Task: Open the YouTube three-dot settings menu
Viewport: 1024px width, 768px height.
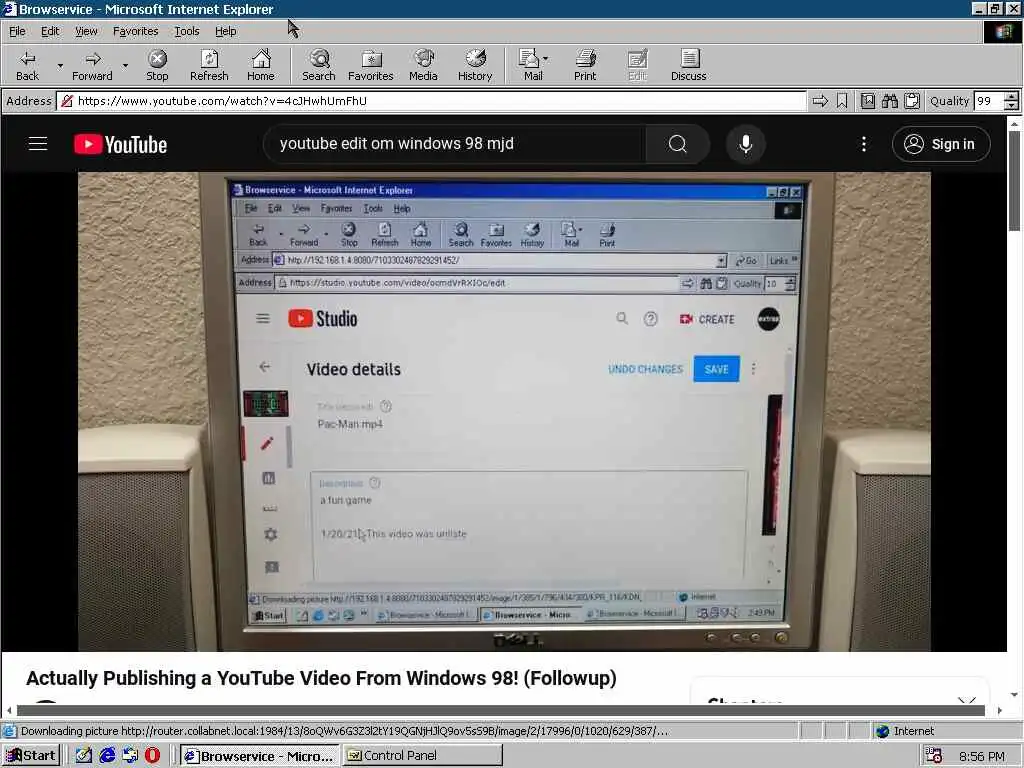Action: point(864,144)
